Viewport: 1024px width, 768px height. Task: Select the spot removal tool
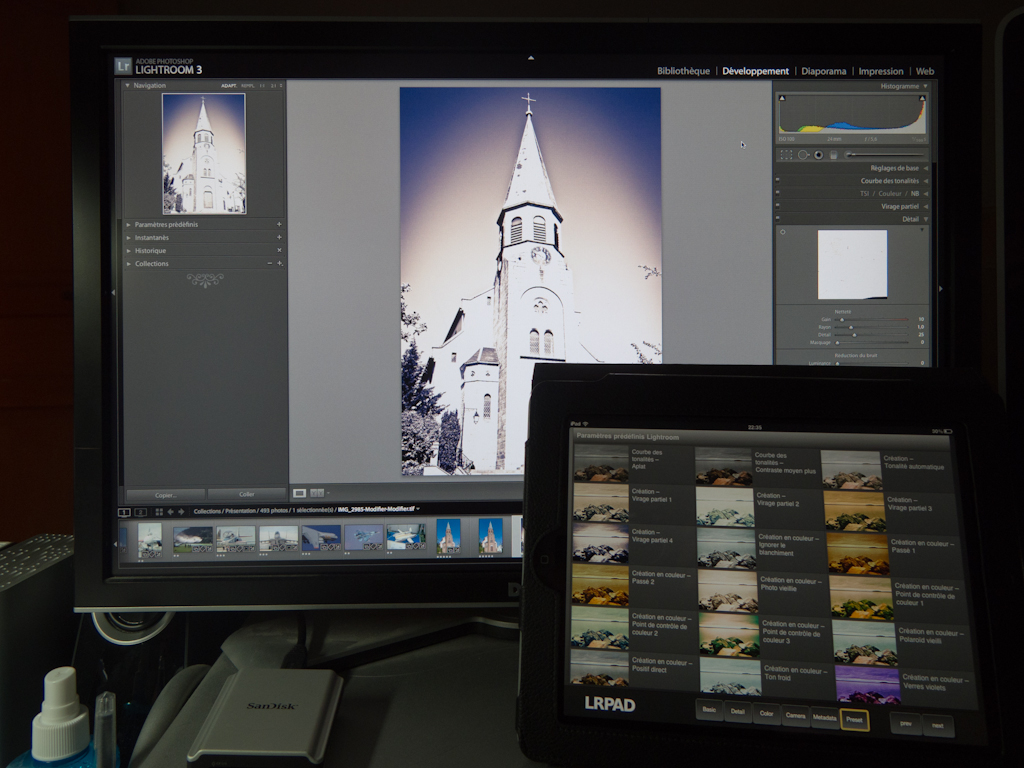point(803,155)
